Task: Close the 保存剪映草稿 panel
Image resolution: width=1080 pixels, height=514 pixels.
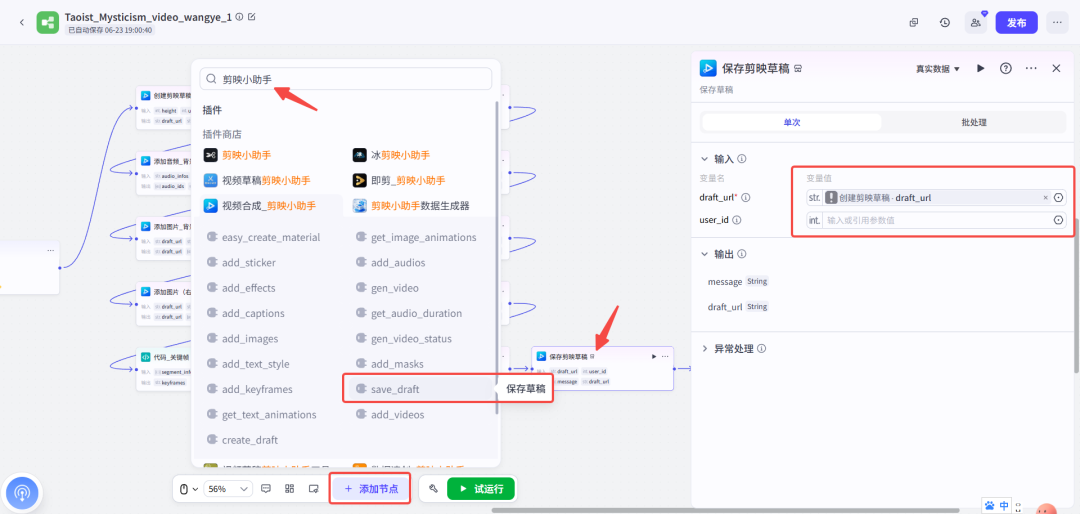Action: tap(1056, 68)
